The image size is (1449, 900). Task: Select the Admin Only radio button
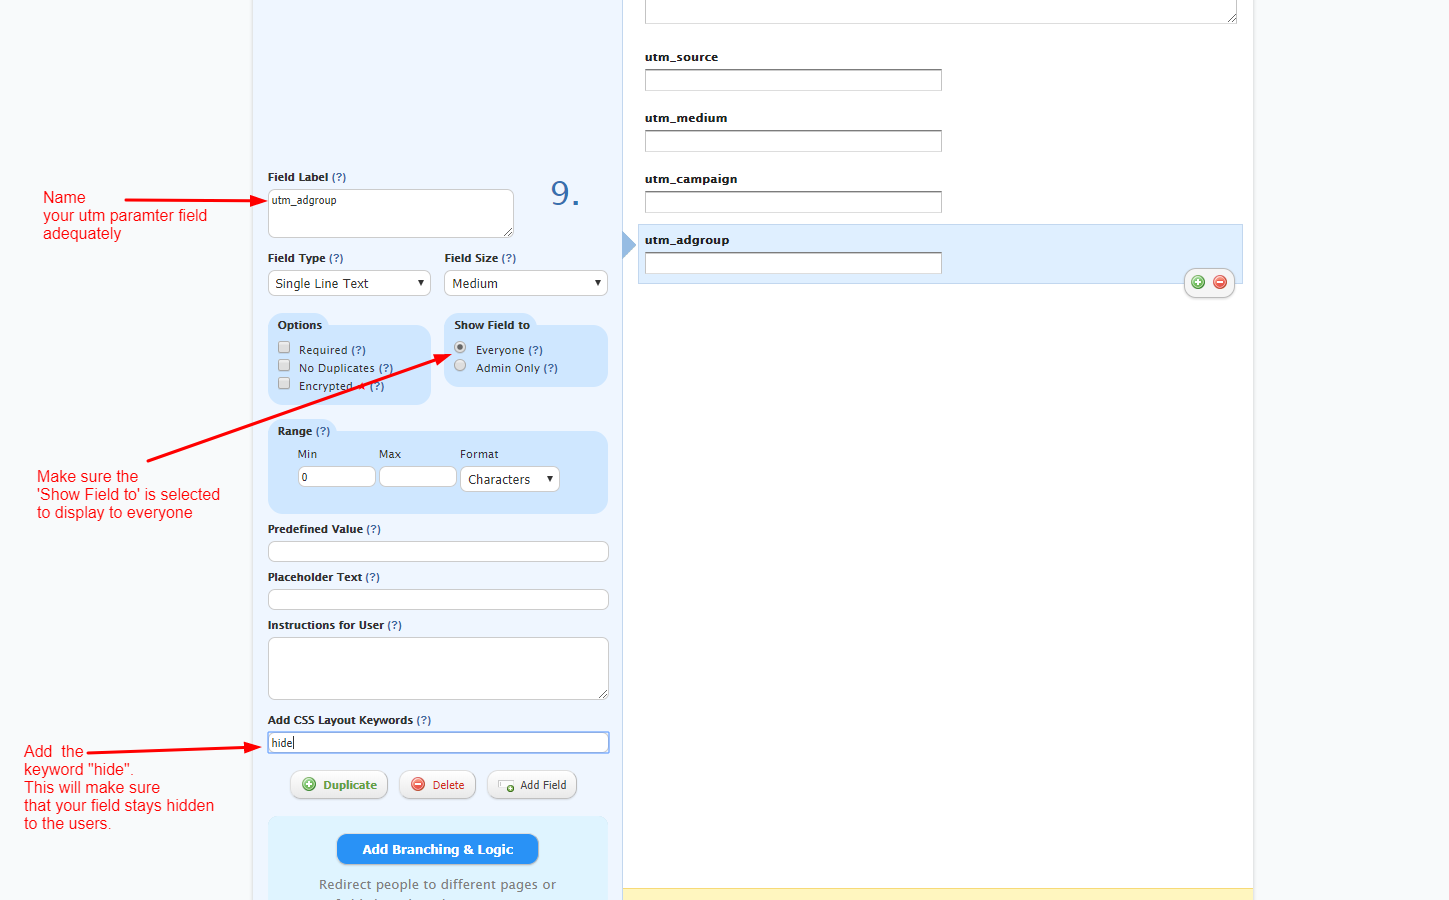coord(460,365)
